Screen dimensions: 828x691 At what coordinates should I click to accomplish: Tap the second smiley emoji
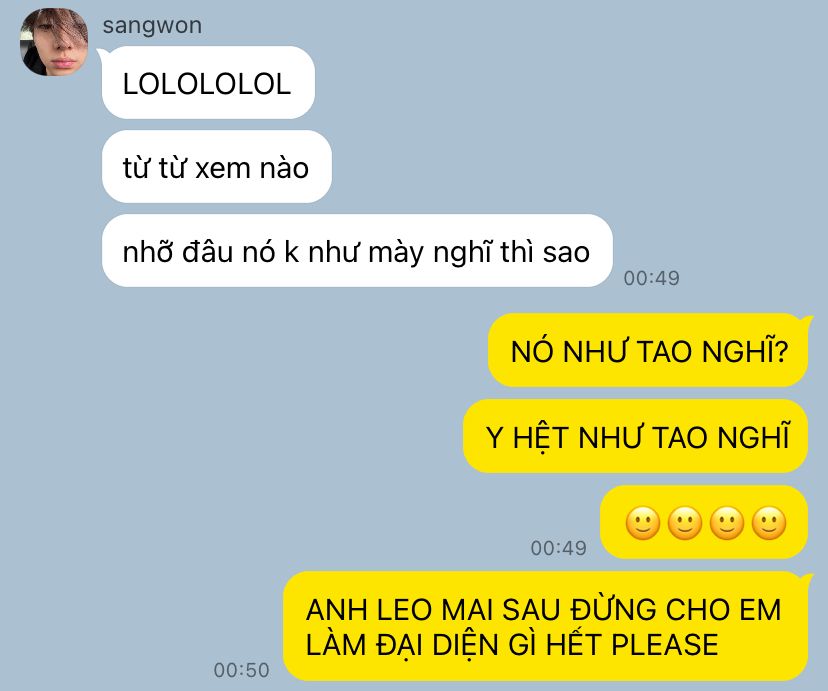(x=685, y=523)
